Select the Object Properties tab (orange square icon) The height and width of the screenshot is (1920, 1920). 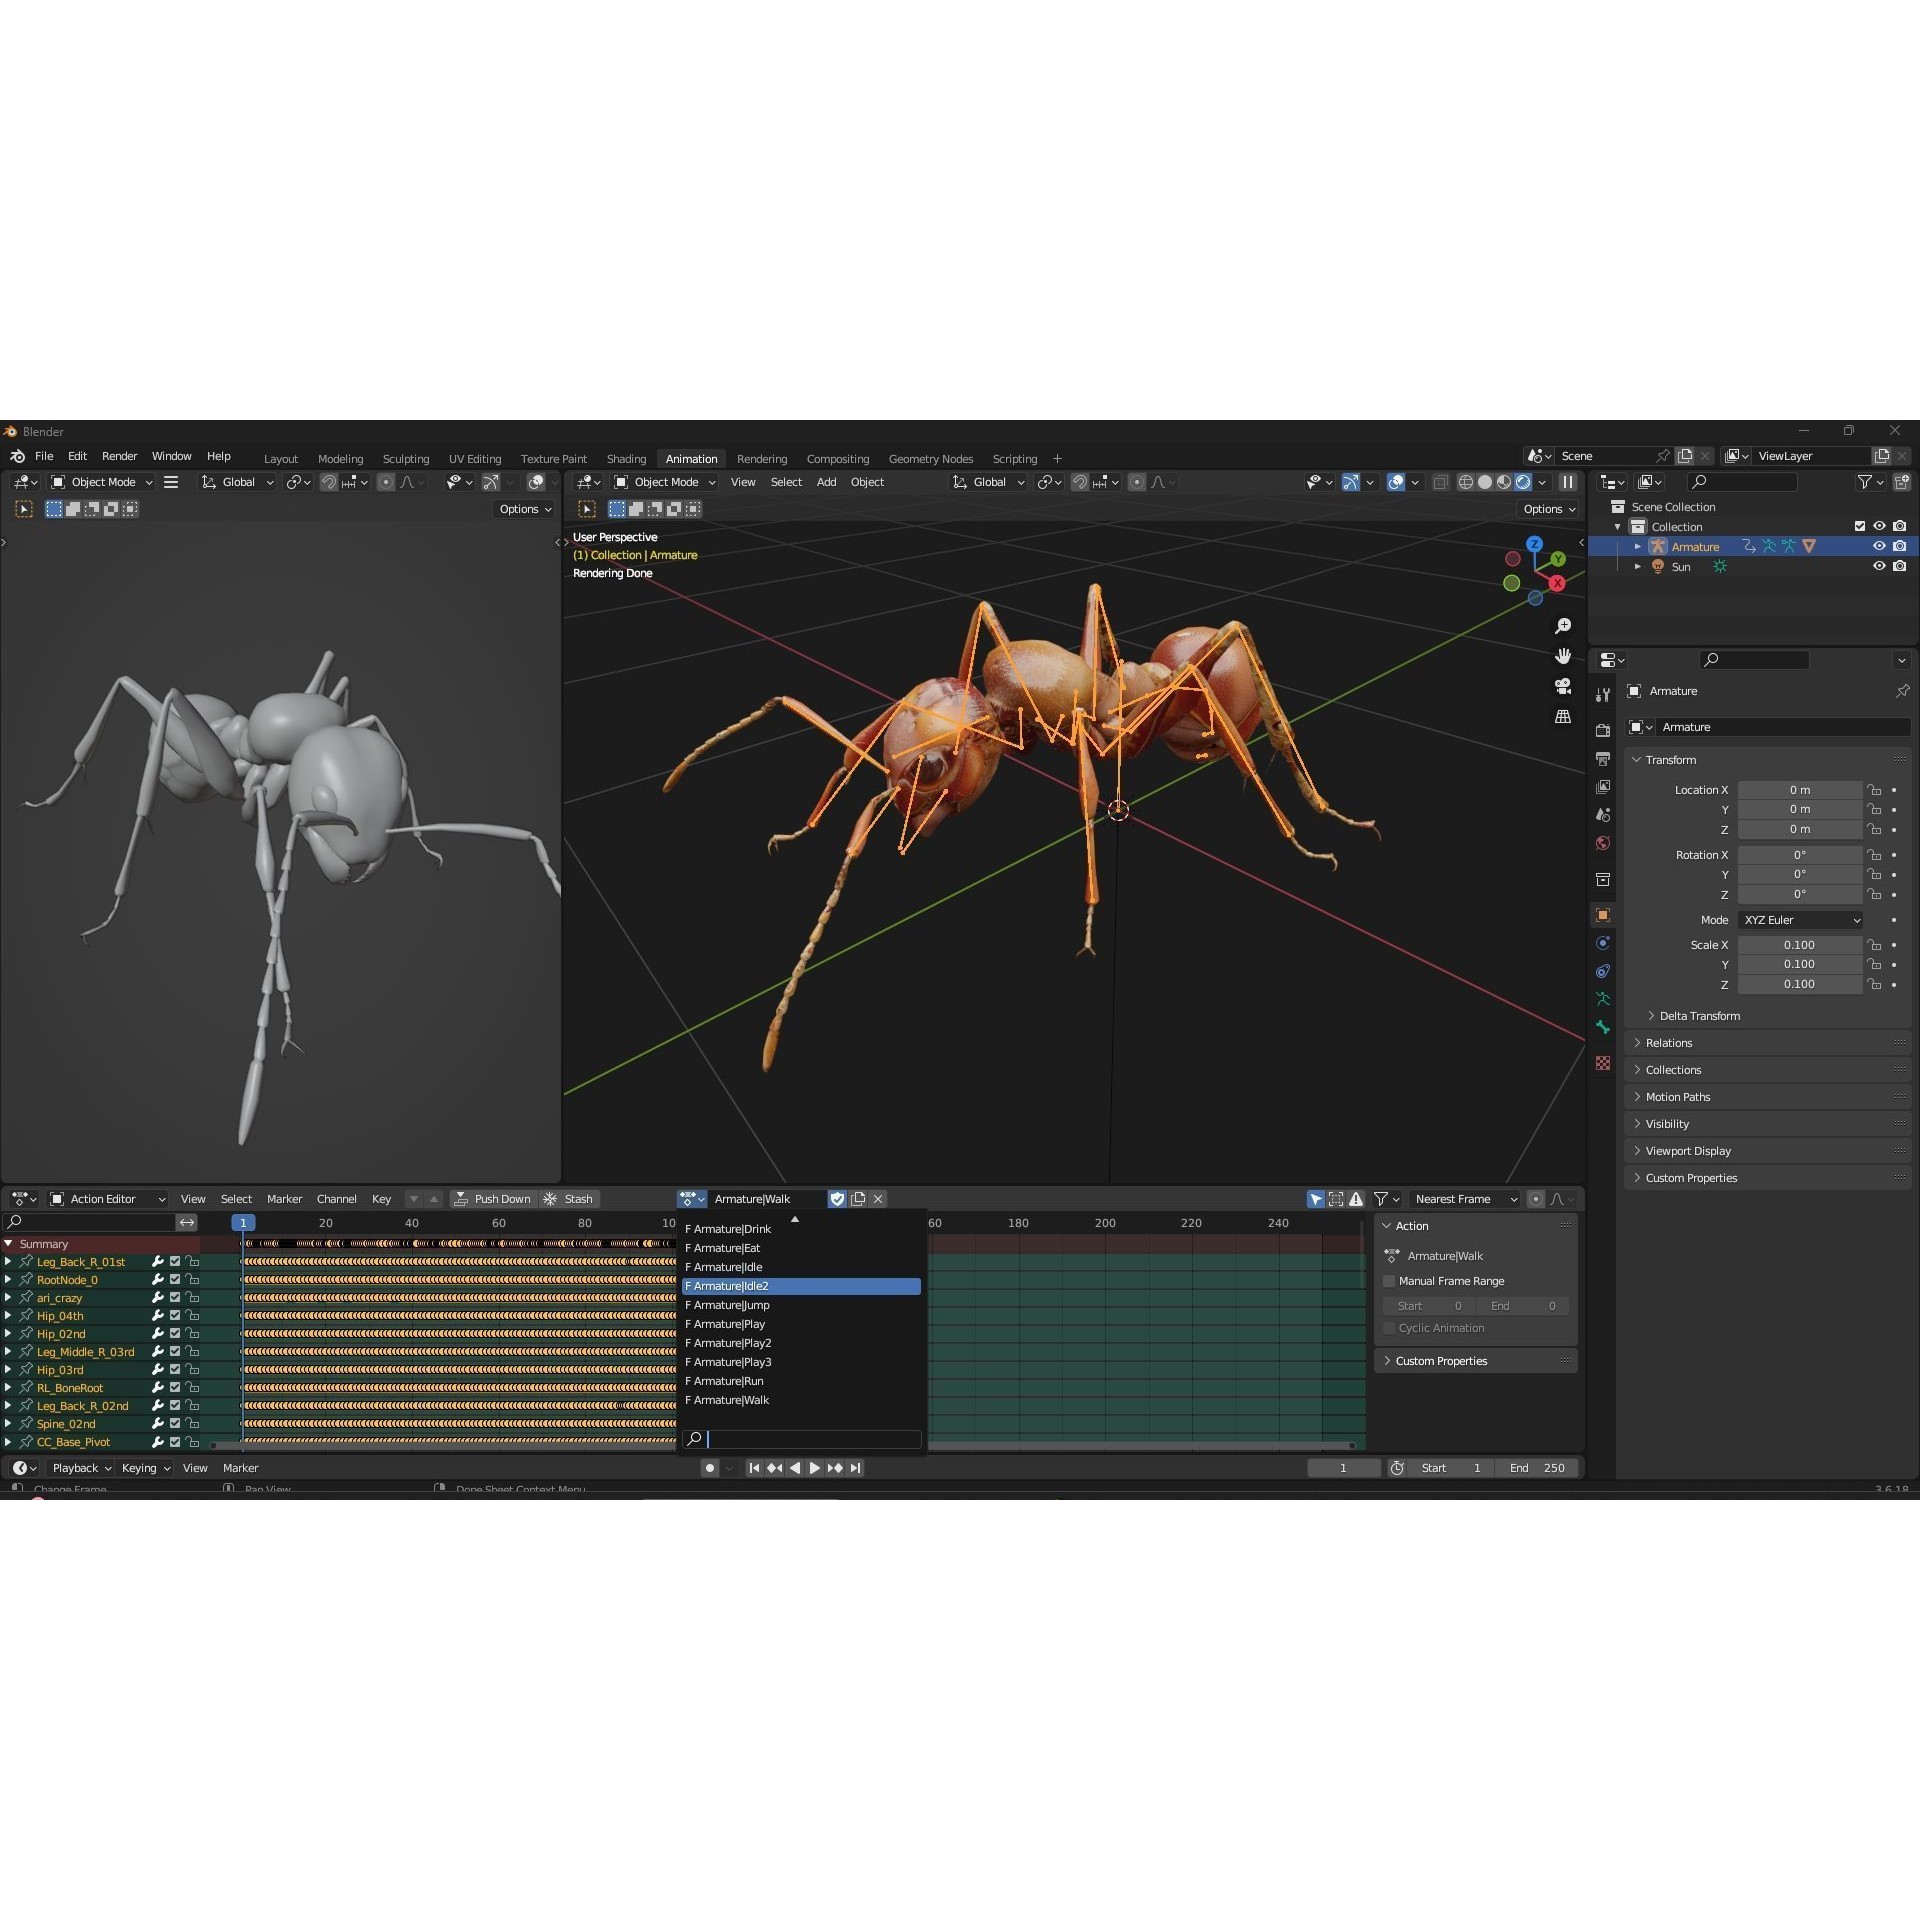pyautogui.click(x=1603, y=915)
